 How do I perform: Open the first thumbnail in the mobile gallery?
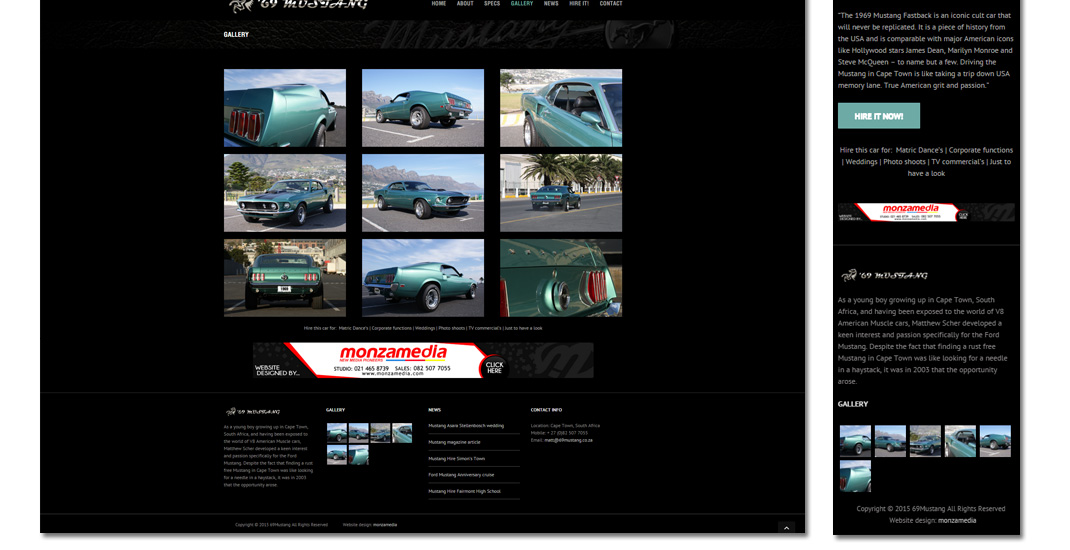pos(855,441)
